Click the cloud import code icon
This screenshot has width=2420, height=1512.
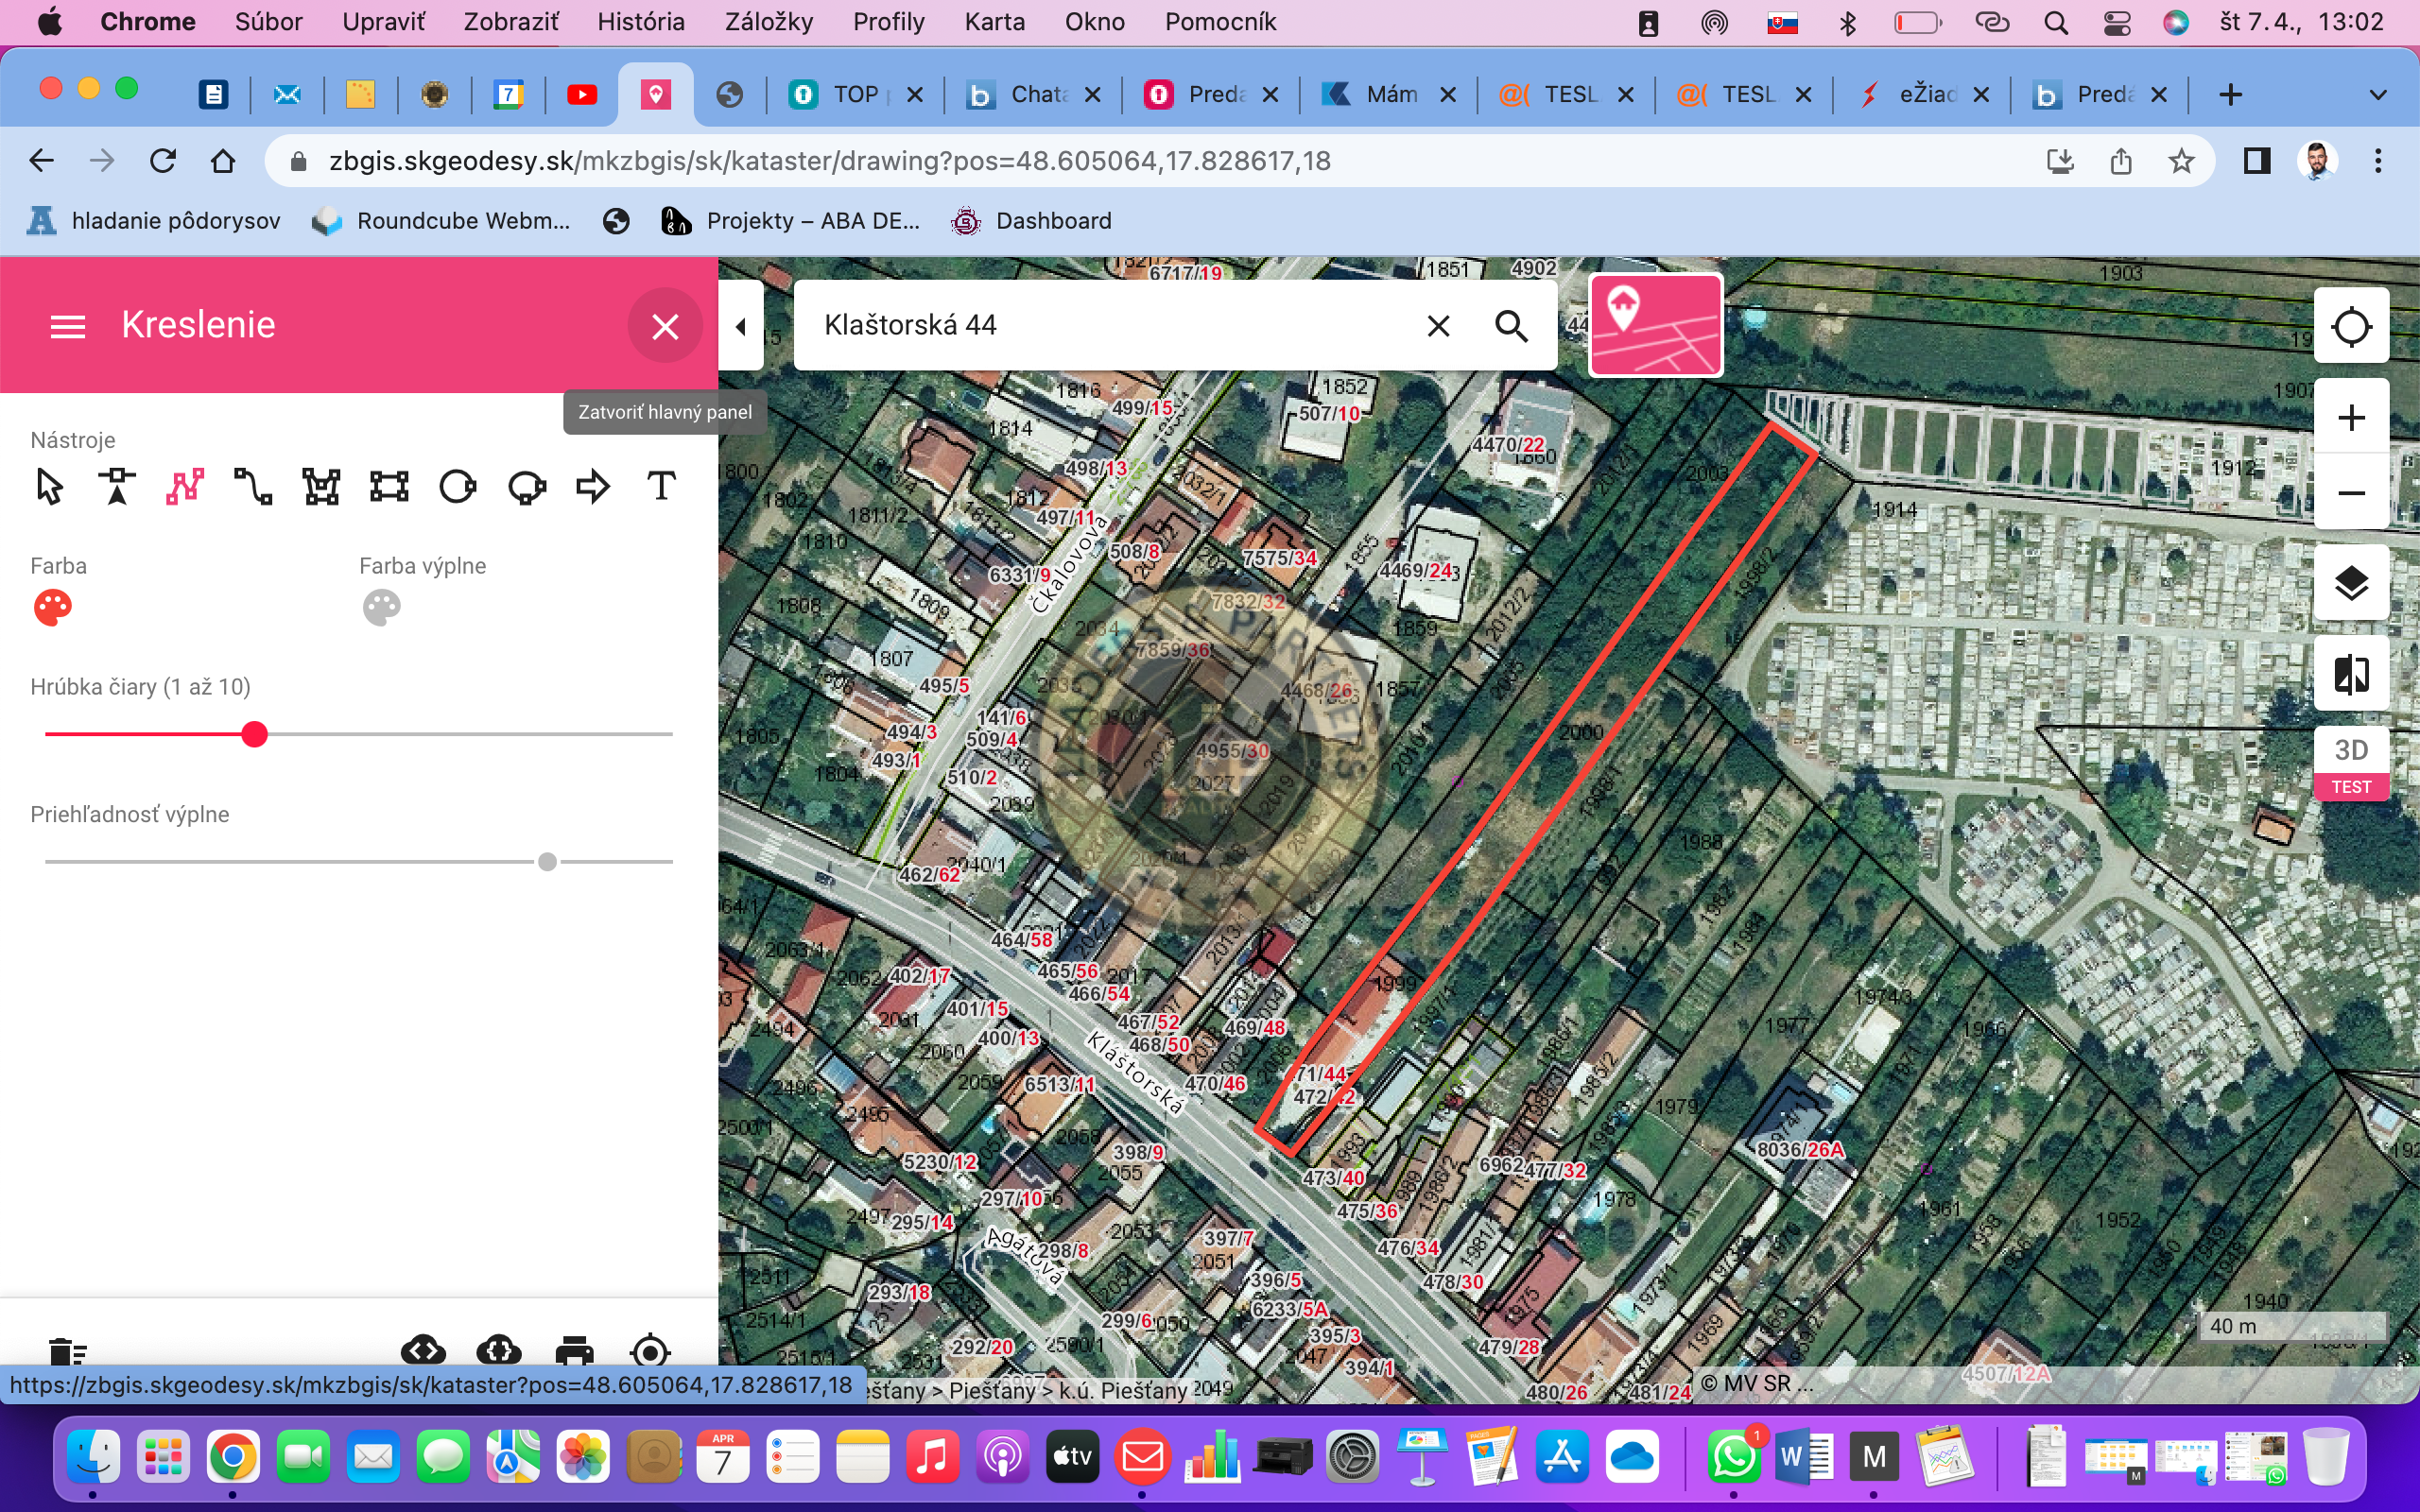pos(423,1352)
